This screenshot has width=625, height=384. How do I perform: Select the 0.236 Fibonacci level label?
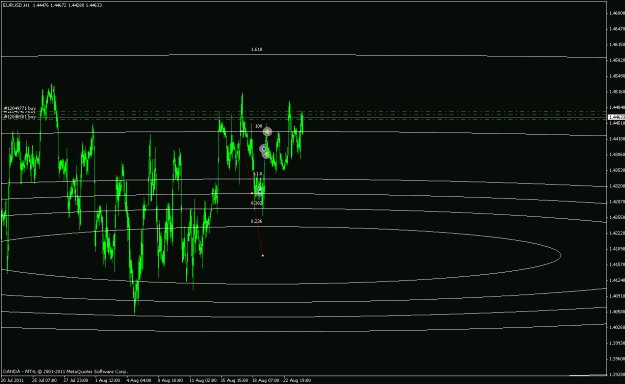(x=256, y=221)
